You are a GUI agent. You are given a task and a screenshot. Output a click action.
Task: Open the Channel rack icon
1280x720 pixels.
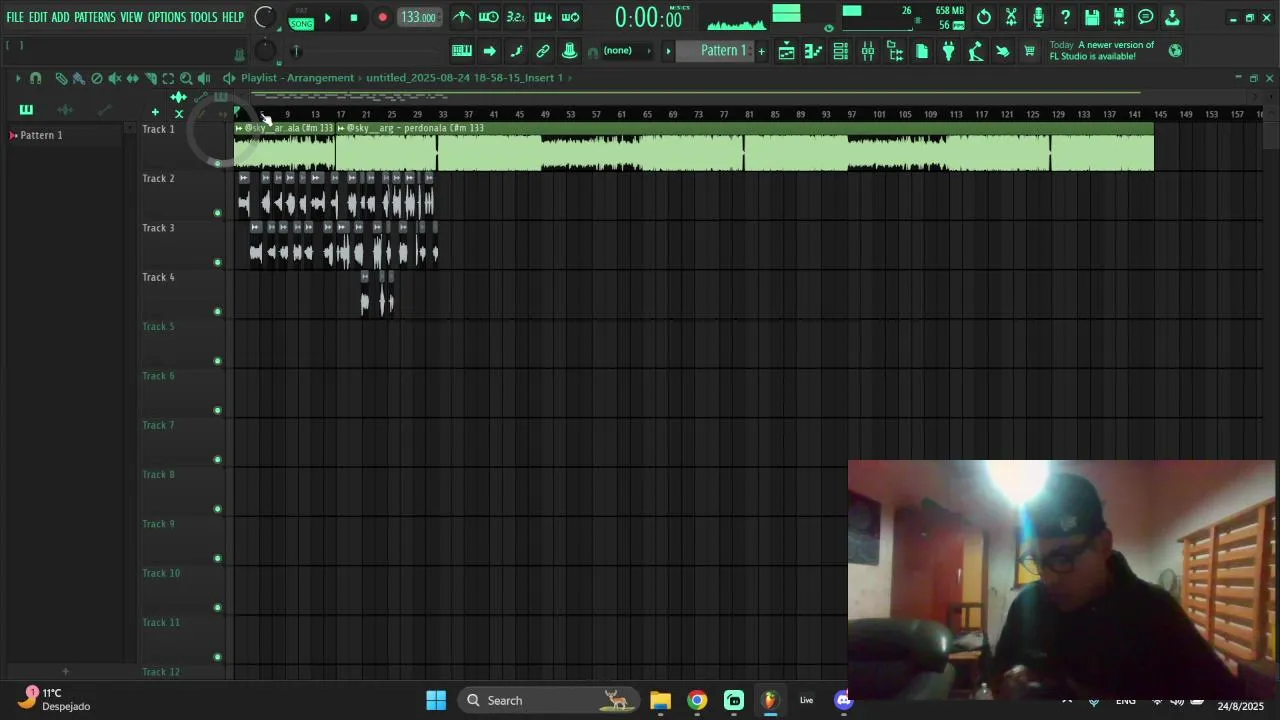[841, 51]
